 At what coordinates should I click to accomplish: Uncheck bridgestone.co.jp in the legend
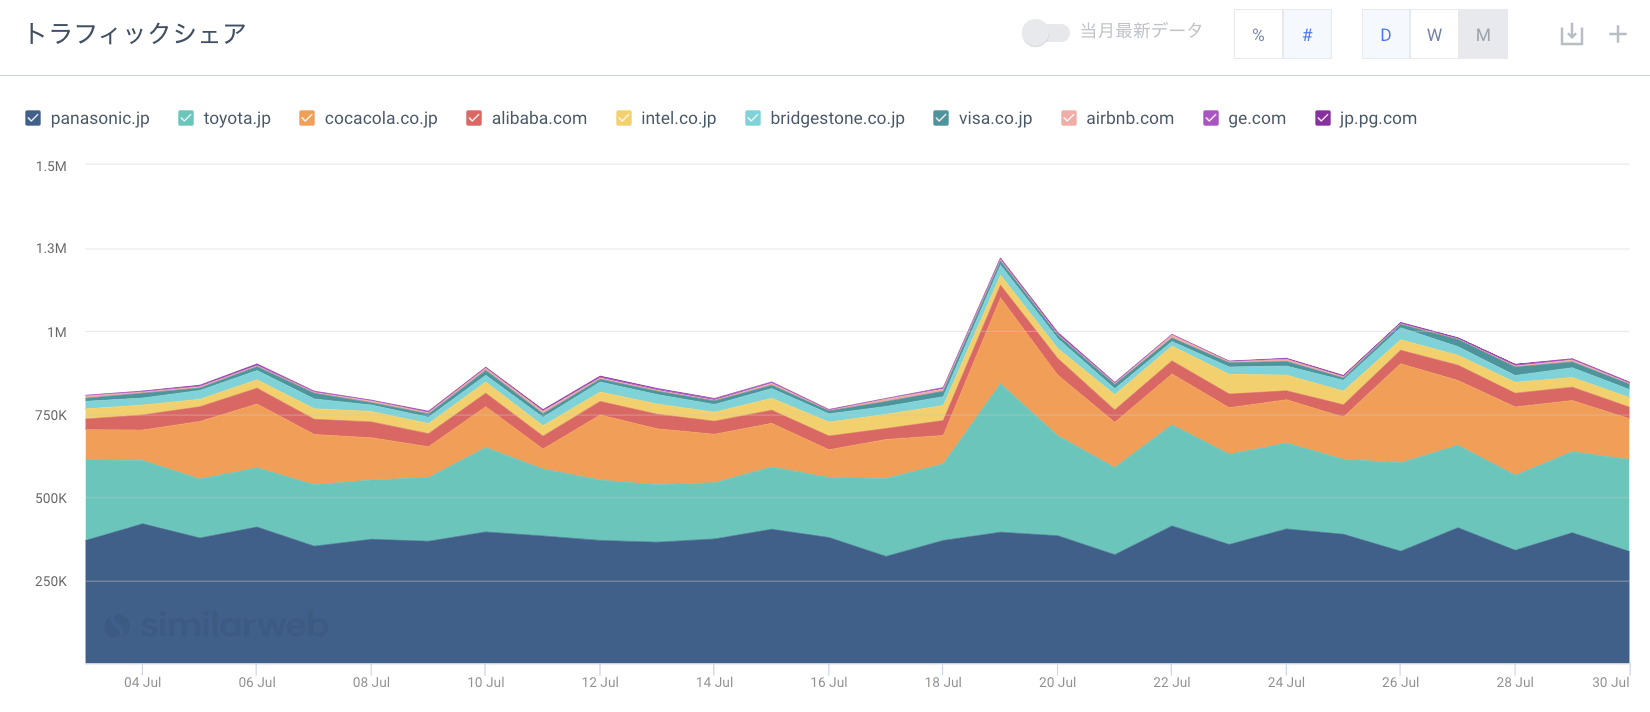[753, 118]
